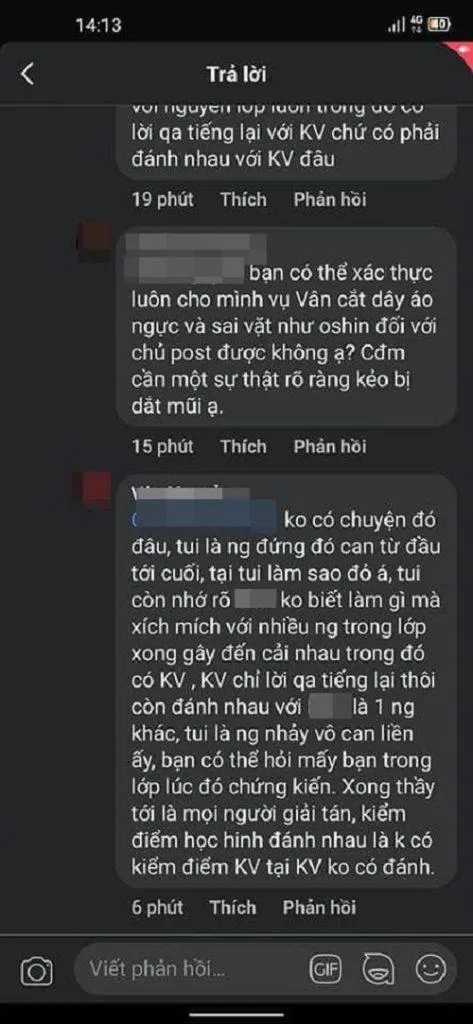Image resolution: width=473 pixels, height=1024 pixels.
Task: Open the avatar of the 15 phút commenter
Action: (x=93, y=244)
